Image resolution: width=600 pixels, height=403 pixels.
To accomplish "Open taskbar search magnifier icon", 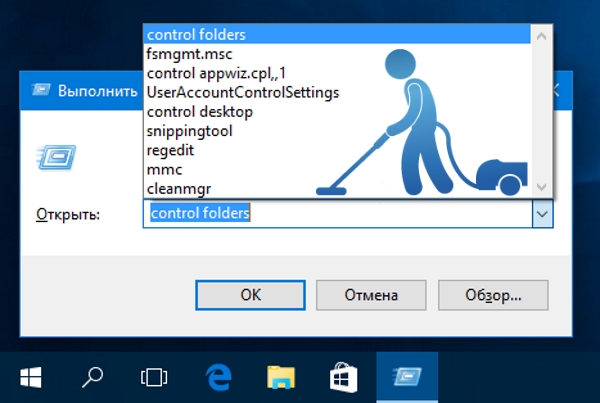I will click(x=92, y=377).
